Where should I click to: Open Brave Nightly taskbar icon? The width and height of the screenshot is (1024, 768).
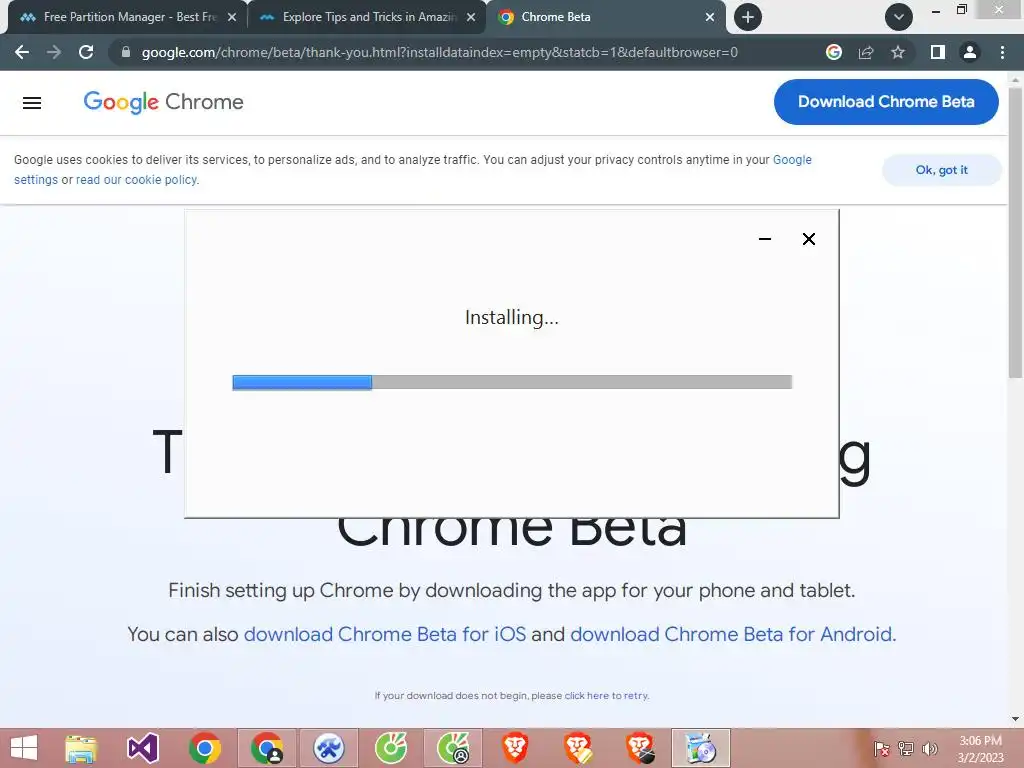640,748
